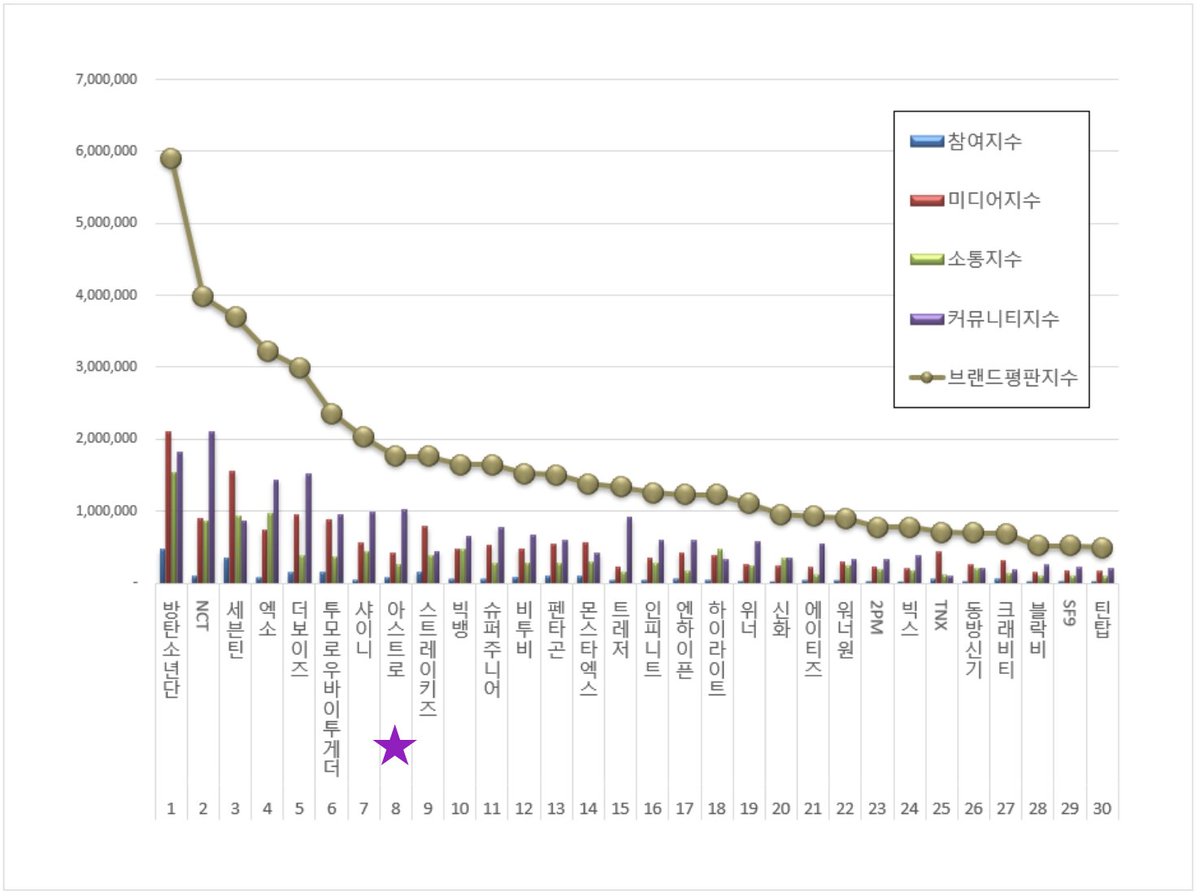Image resolution: width=1200 pixels, height=896 pixels.
Task: Select the 비투비 x-axis category label
Action: pyautogui.click(x=523, y=630)
